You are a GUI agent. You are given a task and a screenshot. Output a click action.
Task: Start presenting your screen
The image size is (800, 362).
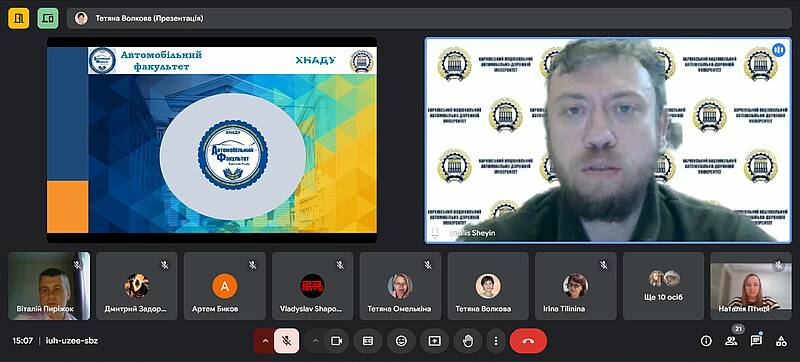pyautogui.click(x=434, y=341)
